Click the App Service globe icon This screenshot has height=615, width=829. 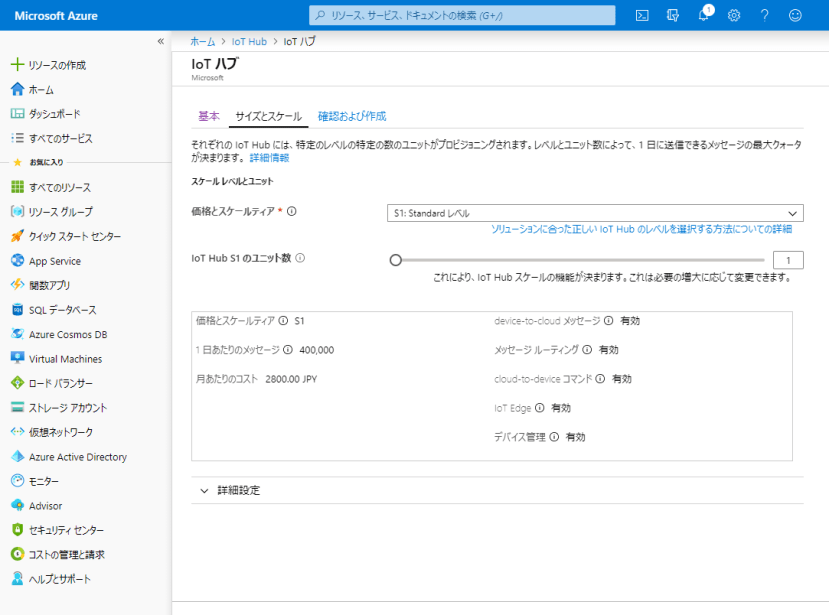[x=17, y=261]
